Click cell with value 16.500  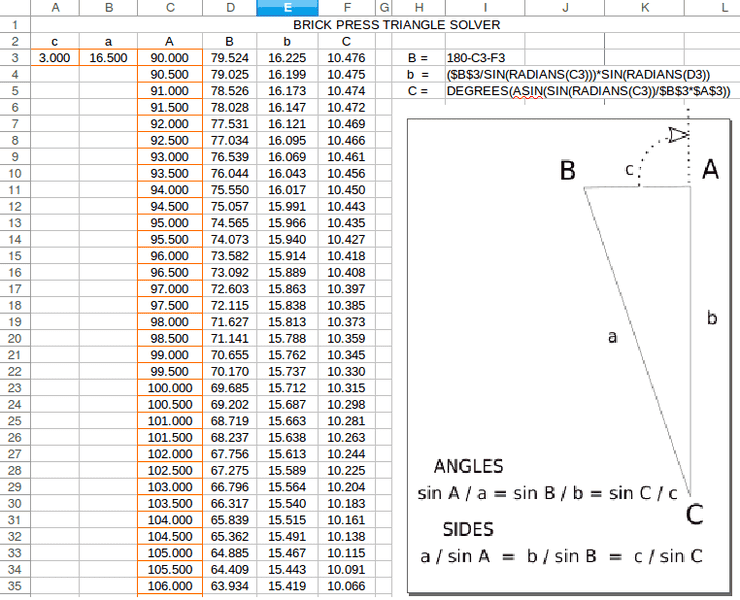pos(109,58)
